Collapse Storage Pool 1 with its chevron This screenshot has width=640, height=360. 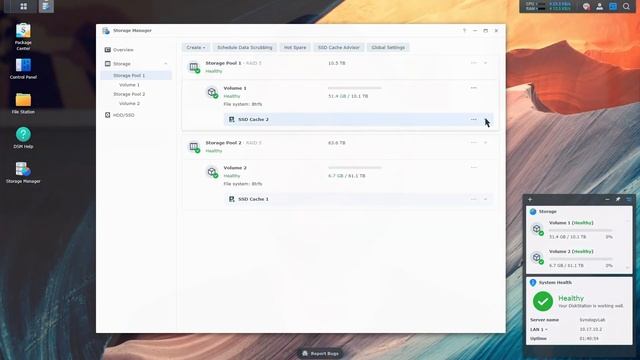click(x=486, y=63)
